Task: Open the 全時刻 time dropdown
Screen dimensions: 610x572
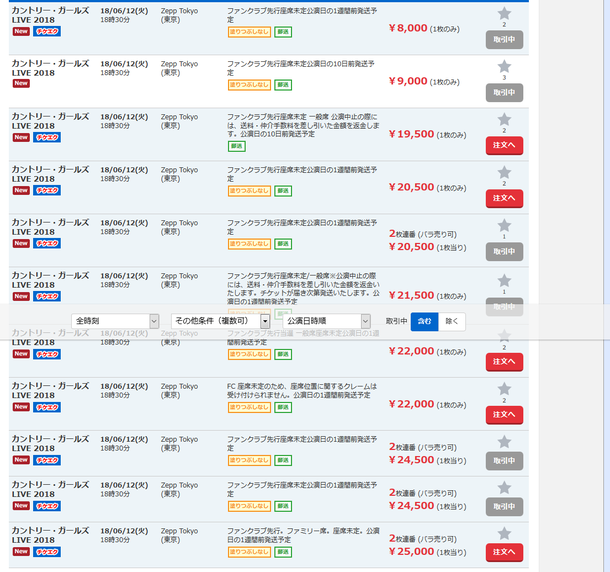Action: (x=115, y=321)
